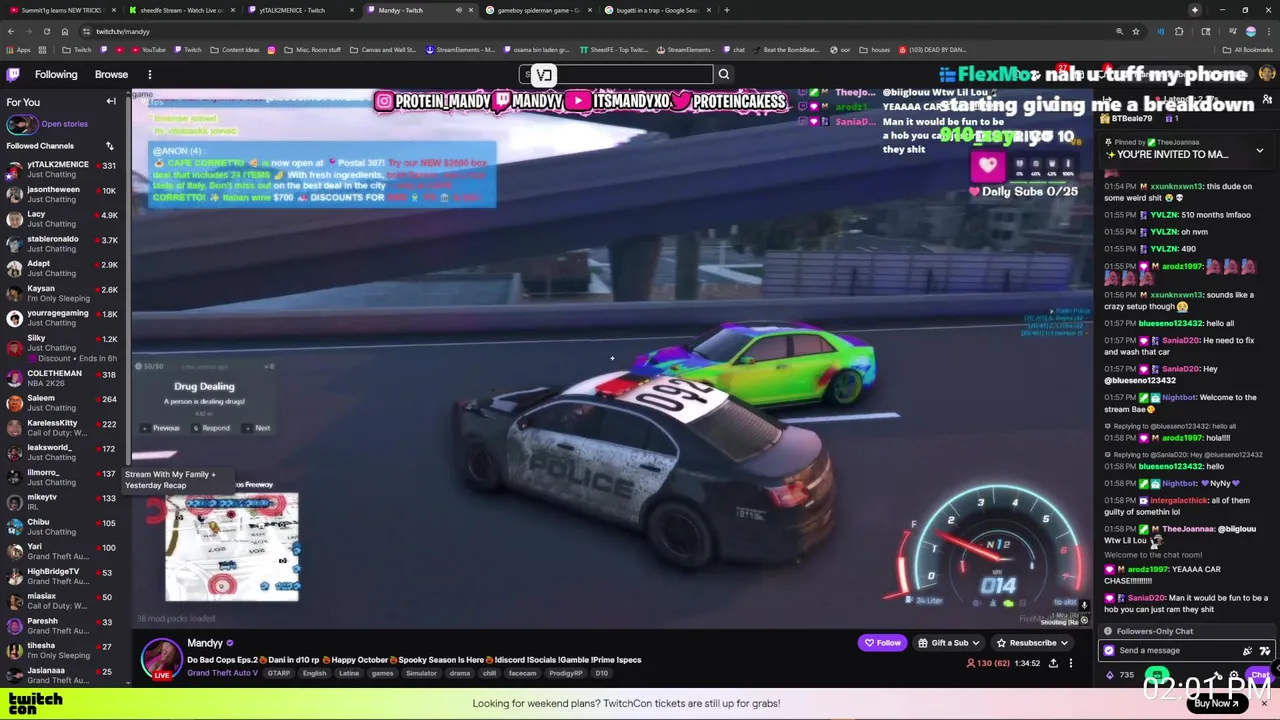Expand the Gift a Sub dropdown
The height and width of the screenshot is (720, 1280).
click(x=949, y=643)
